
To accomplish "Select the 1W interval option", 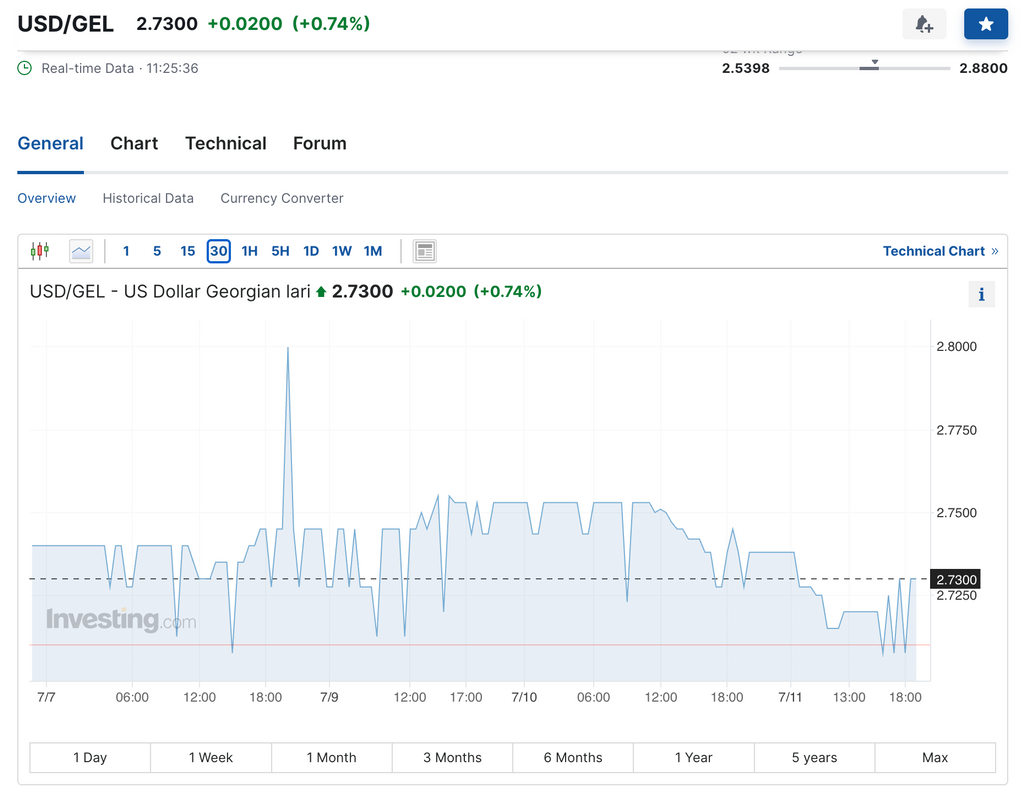I will pos(342,251).
